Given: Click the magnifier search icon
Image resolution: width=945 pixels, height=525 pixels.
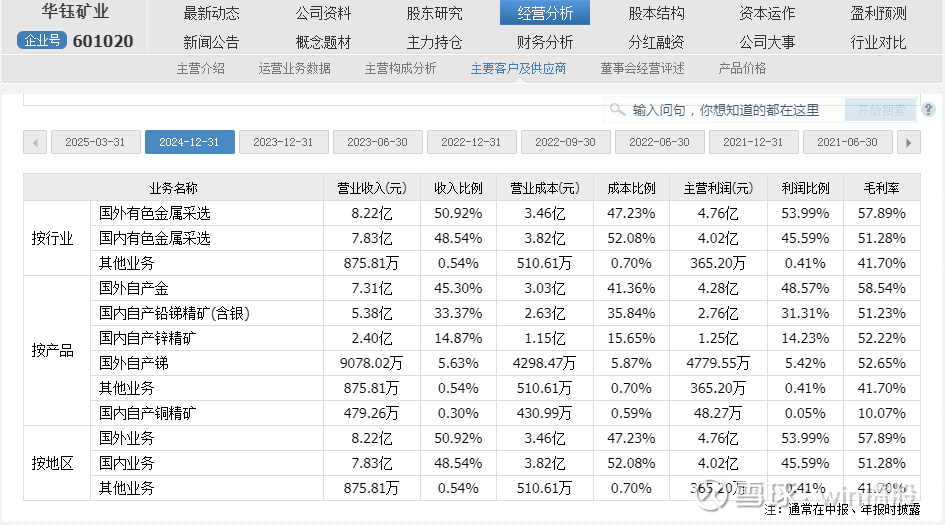Looking at the screenshot, I should (x=617, y=109).
